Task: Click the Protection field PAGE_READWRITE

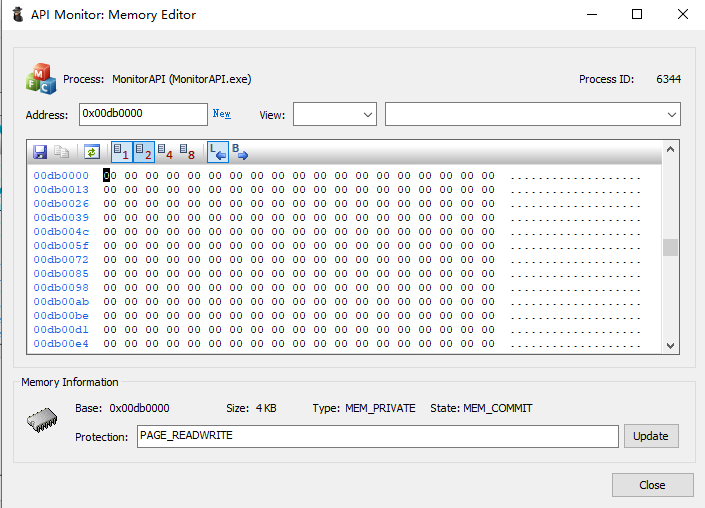Action: (378, 436)
